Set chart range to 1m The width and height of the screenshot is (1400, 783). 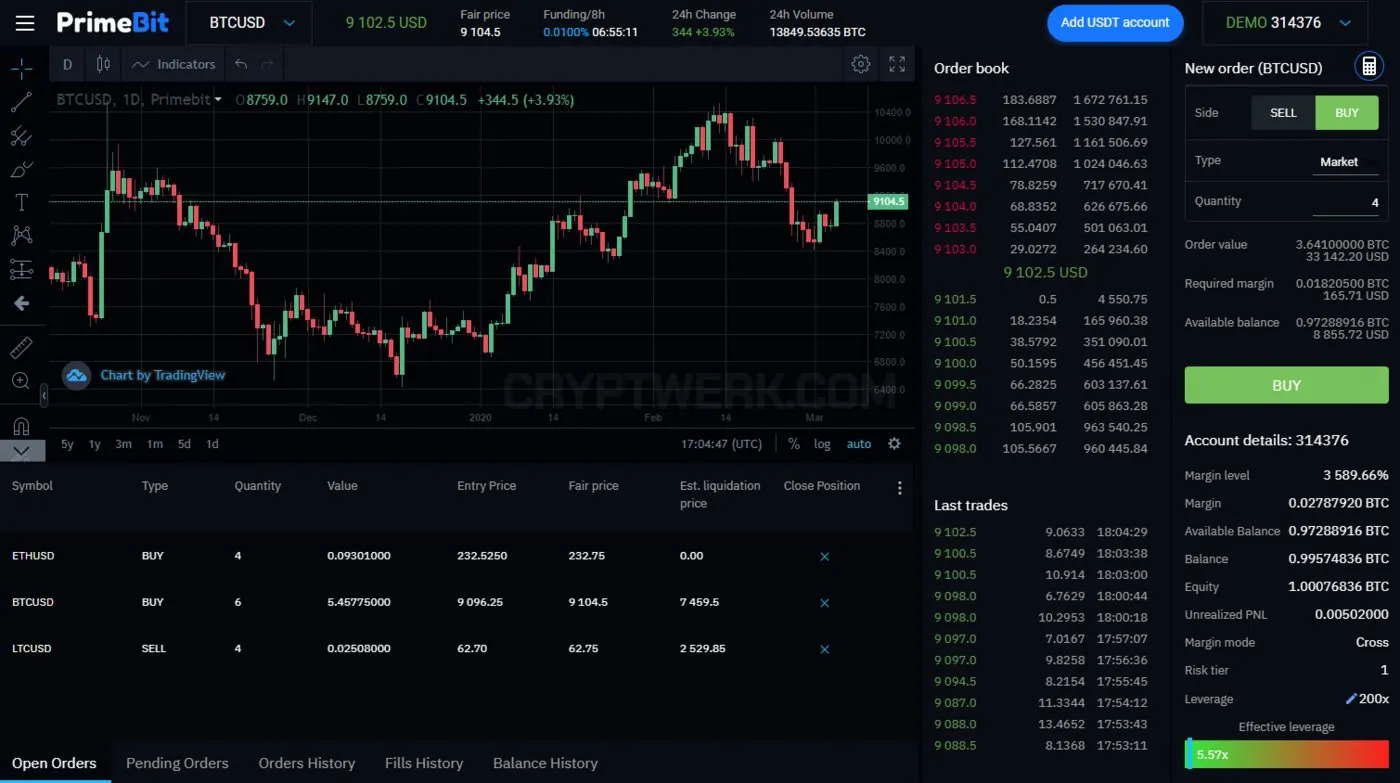point(154,444)
